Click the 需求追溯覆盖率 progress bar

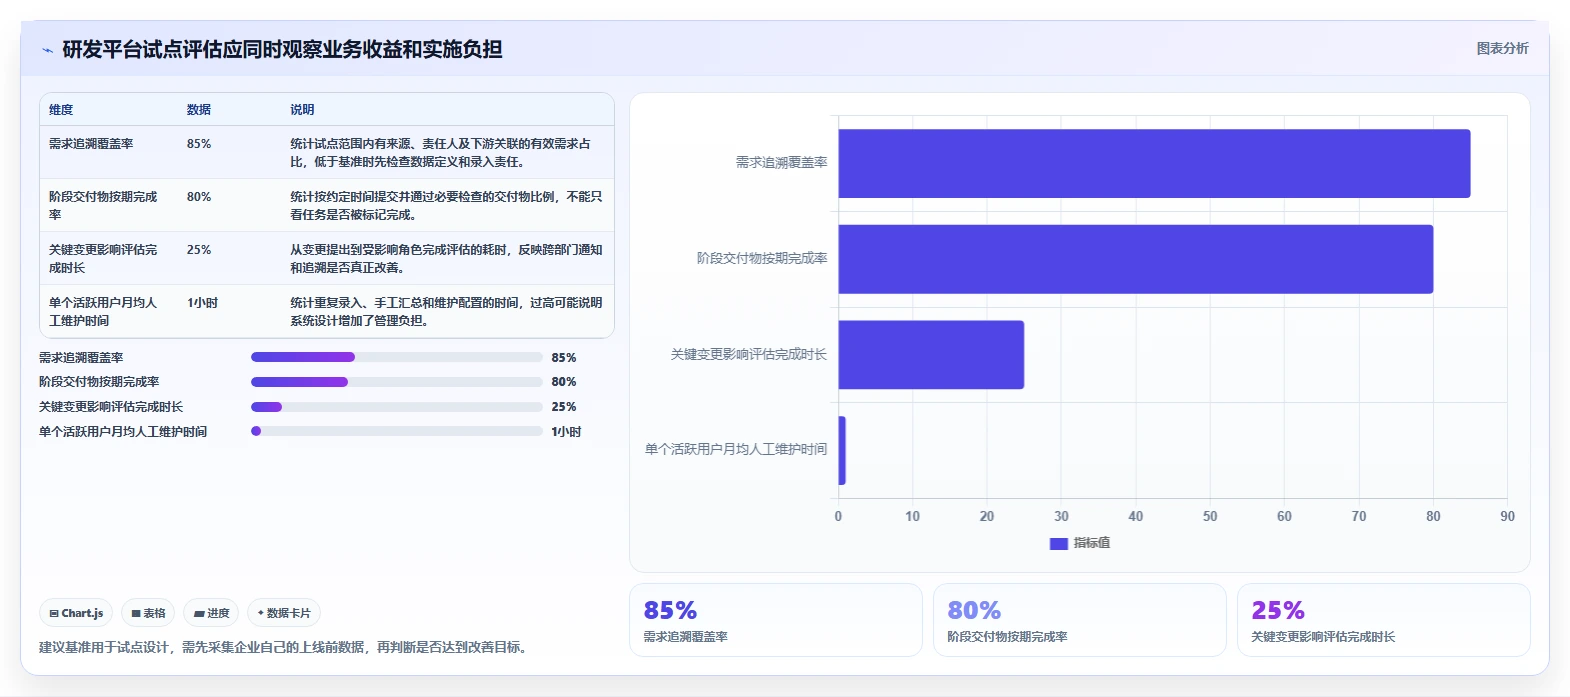(396, 357)
